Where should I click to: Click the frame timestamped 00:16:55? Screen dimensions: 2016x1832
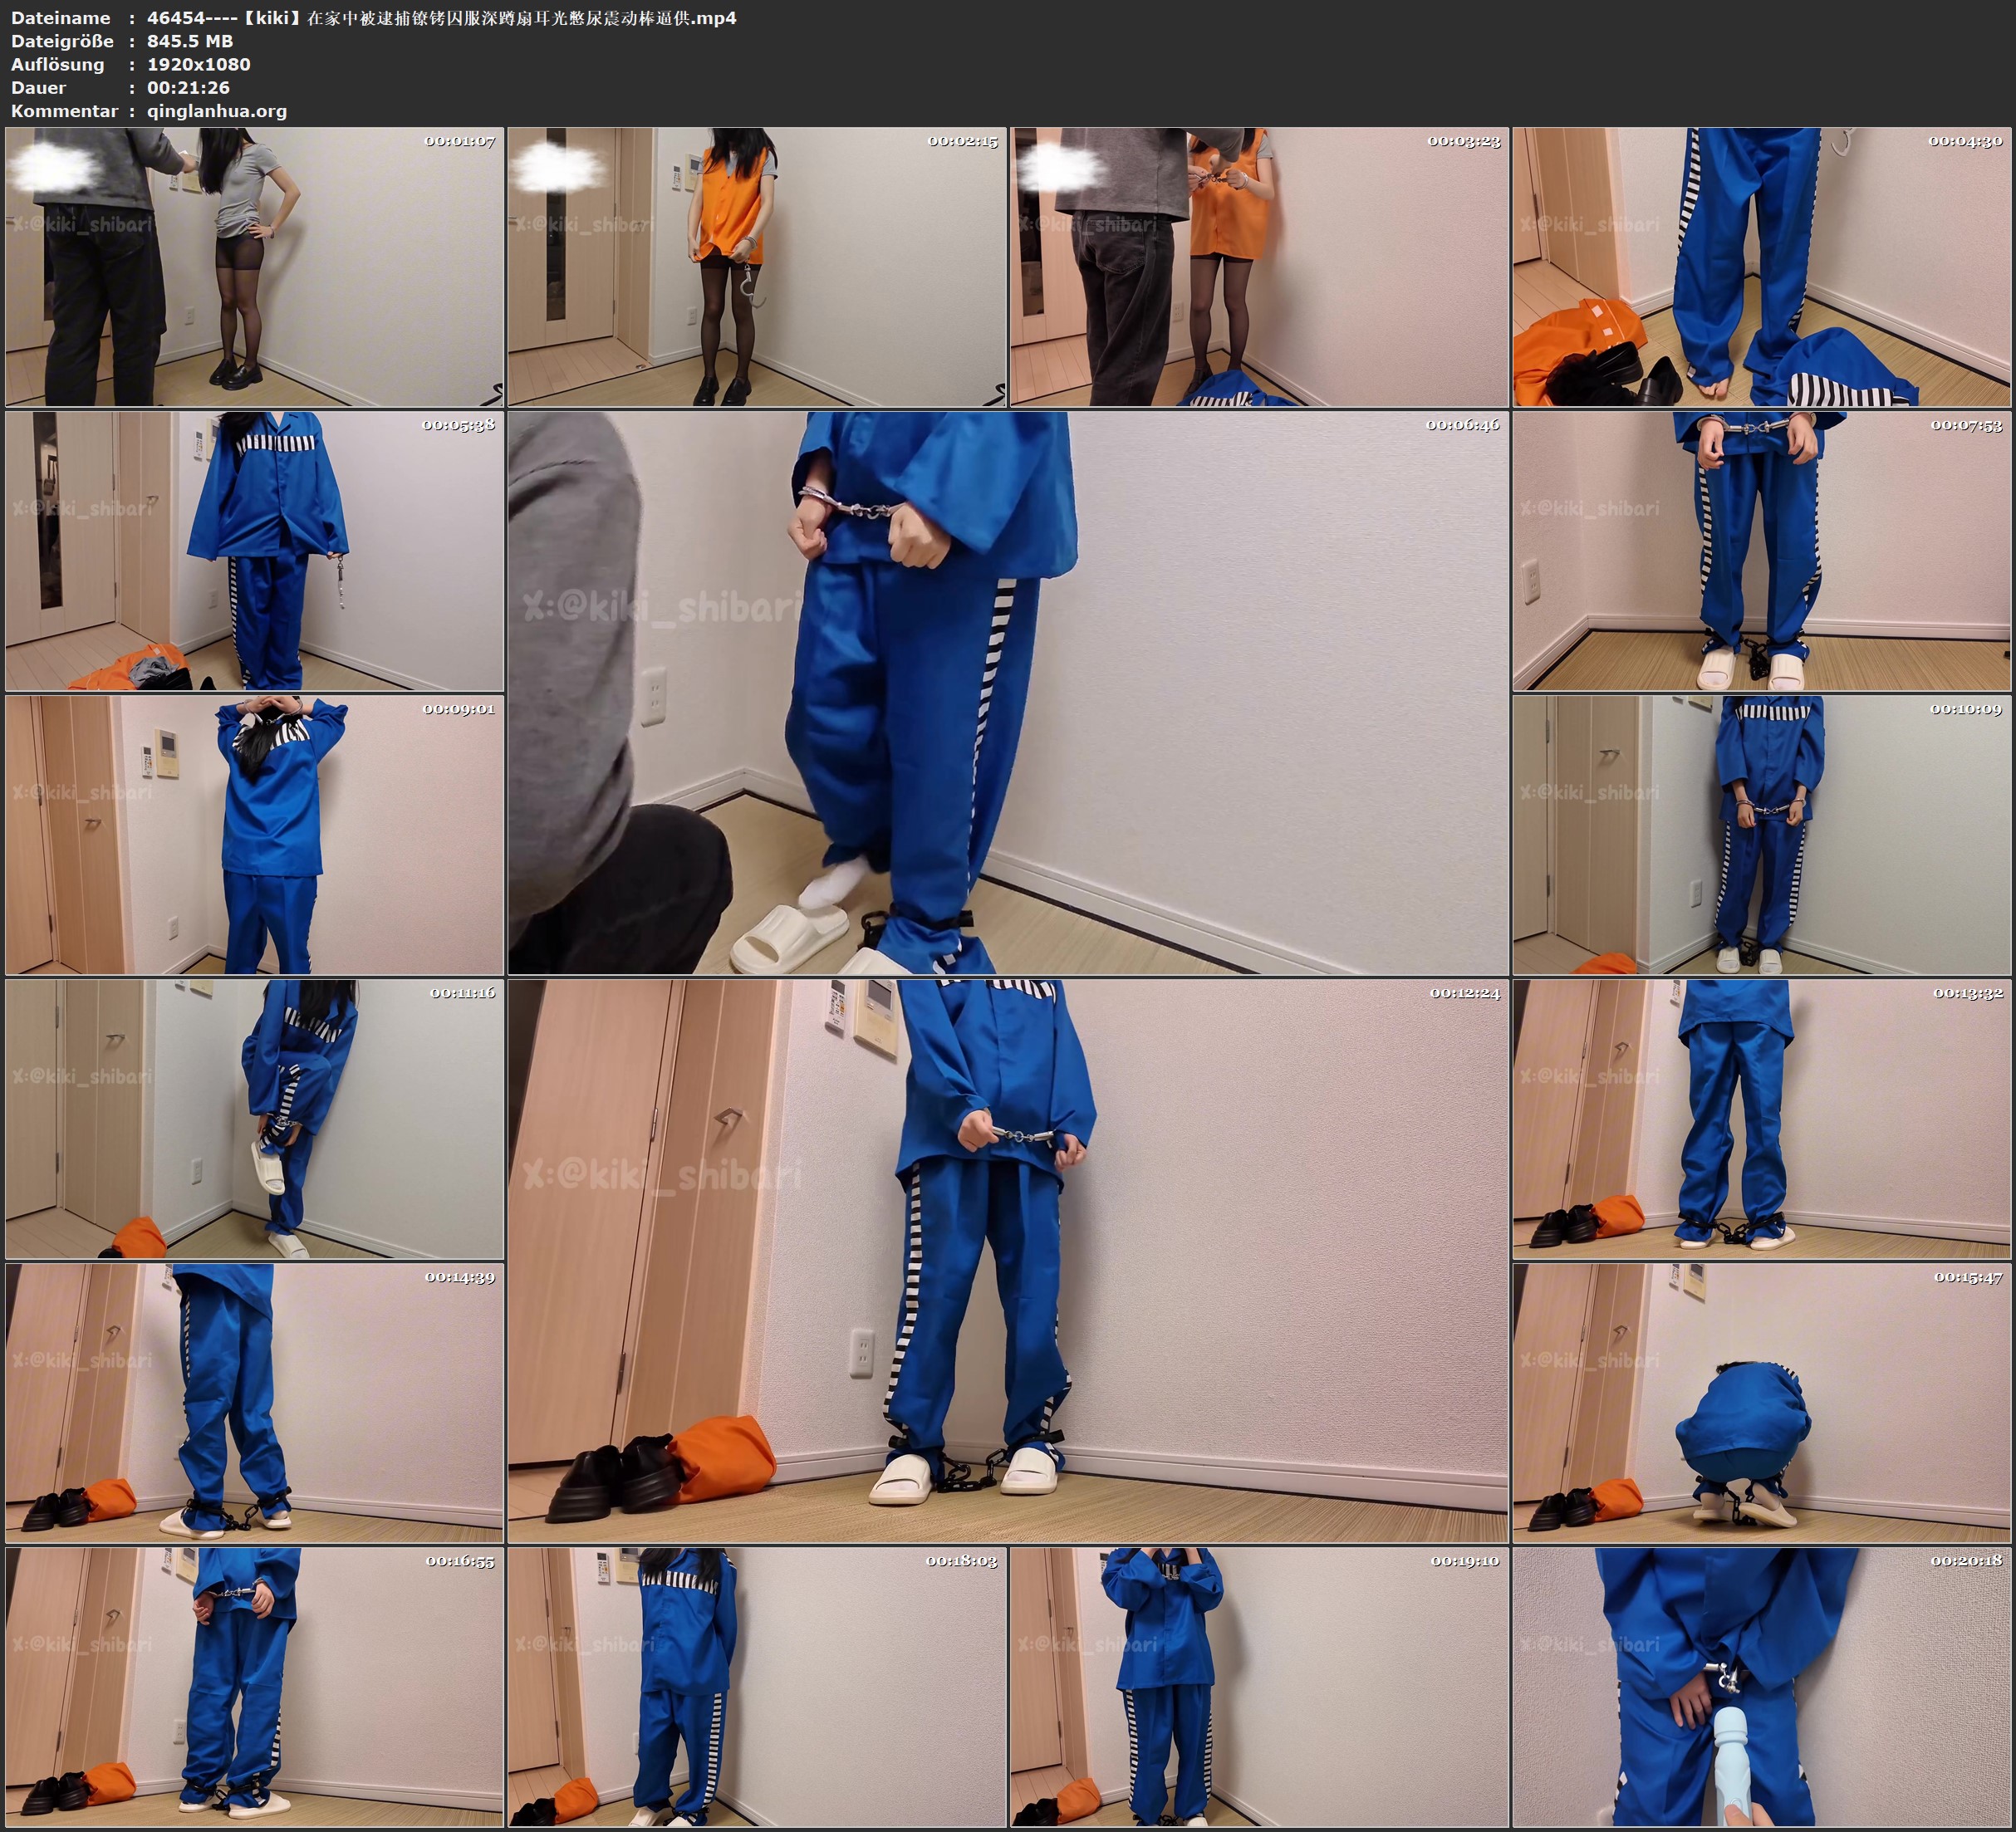pos(254,1687)
